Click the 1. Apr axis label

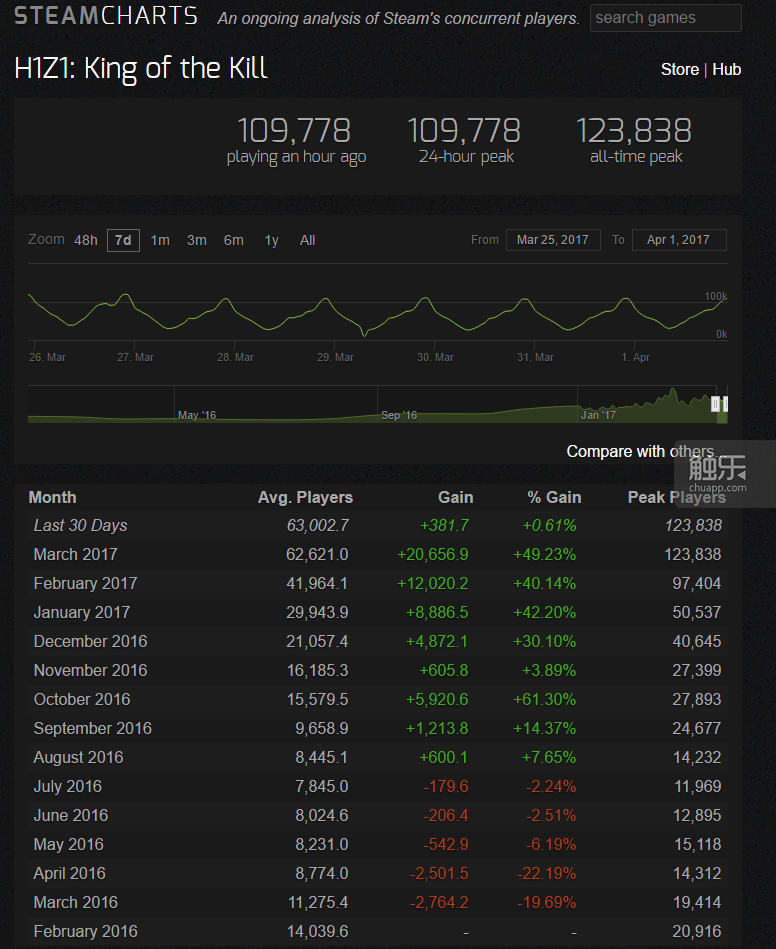[636, 358]
